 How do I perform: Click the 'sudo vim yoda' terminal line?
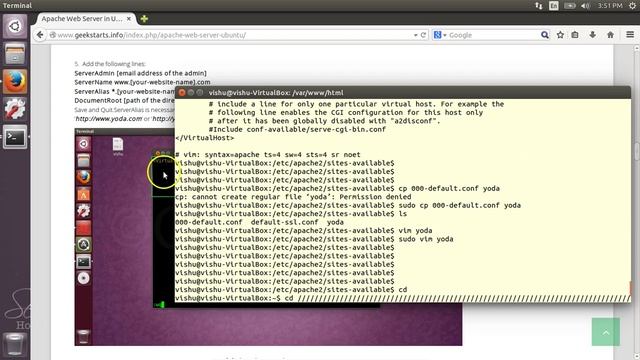314,239
